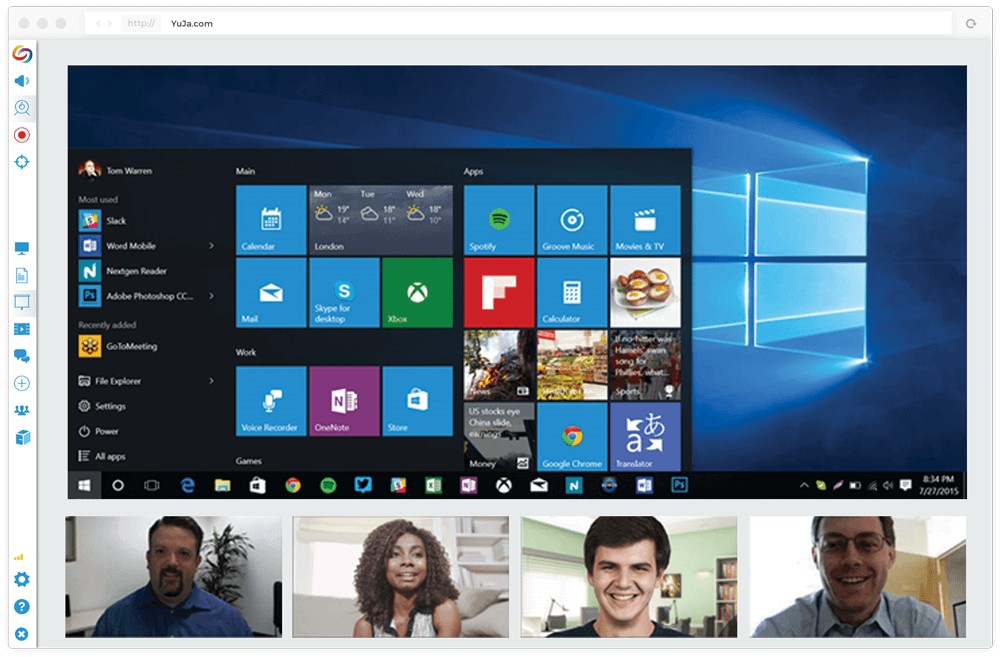Image resolution: width=1000 pixels, height=657 pixels.
Task: Show hidden tray icons arrow
Action: point(804,485)
